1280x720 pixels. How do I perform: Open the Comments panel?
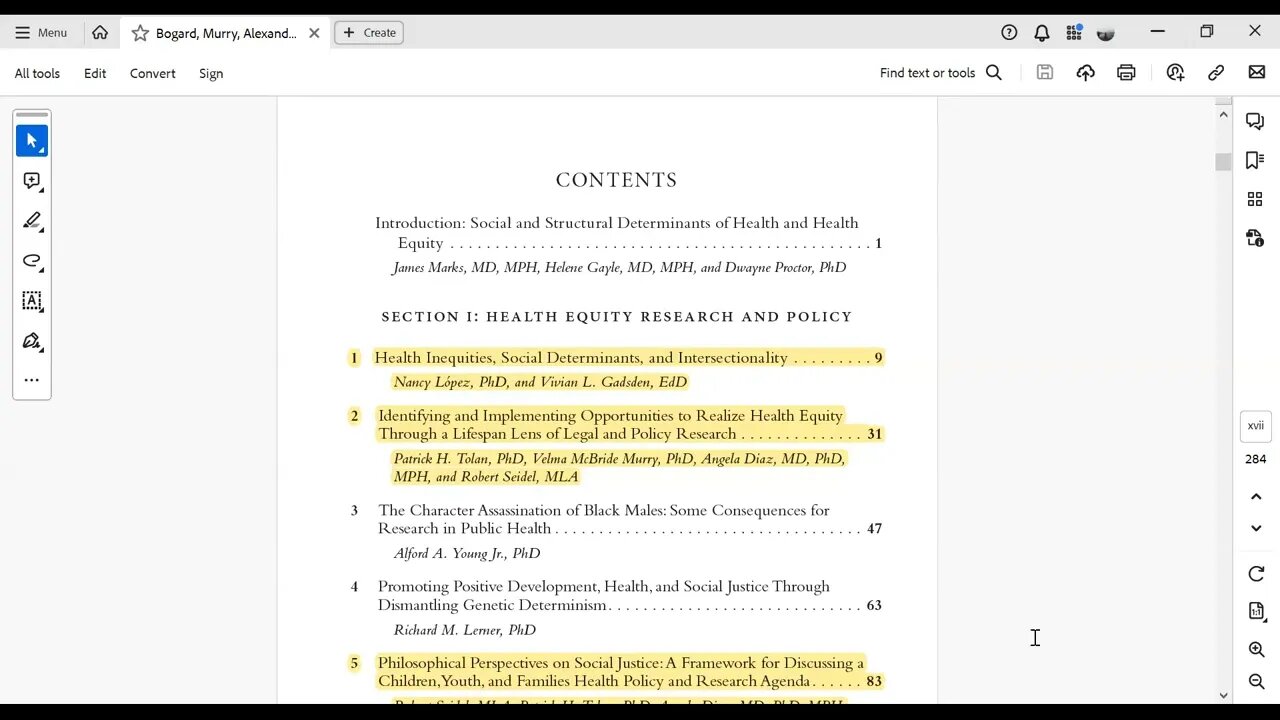click(x=1255, y=122)
